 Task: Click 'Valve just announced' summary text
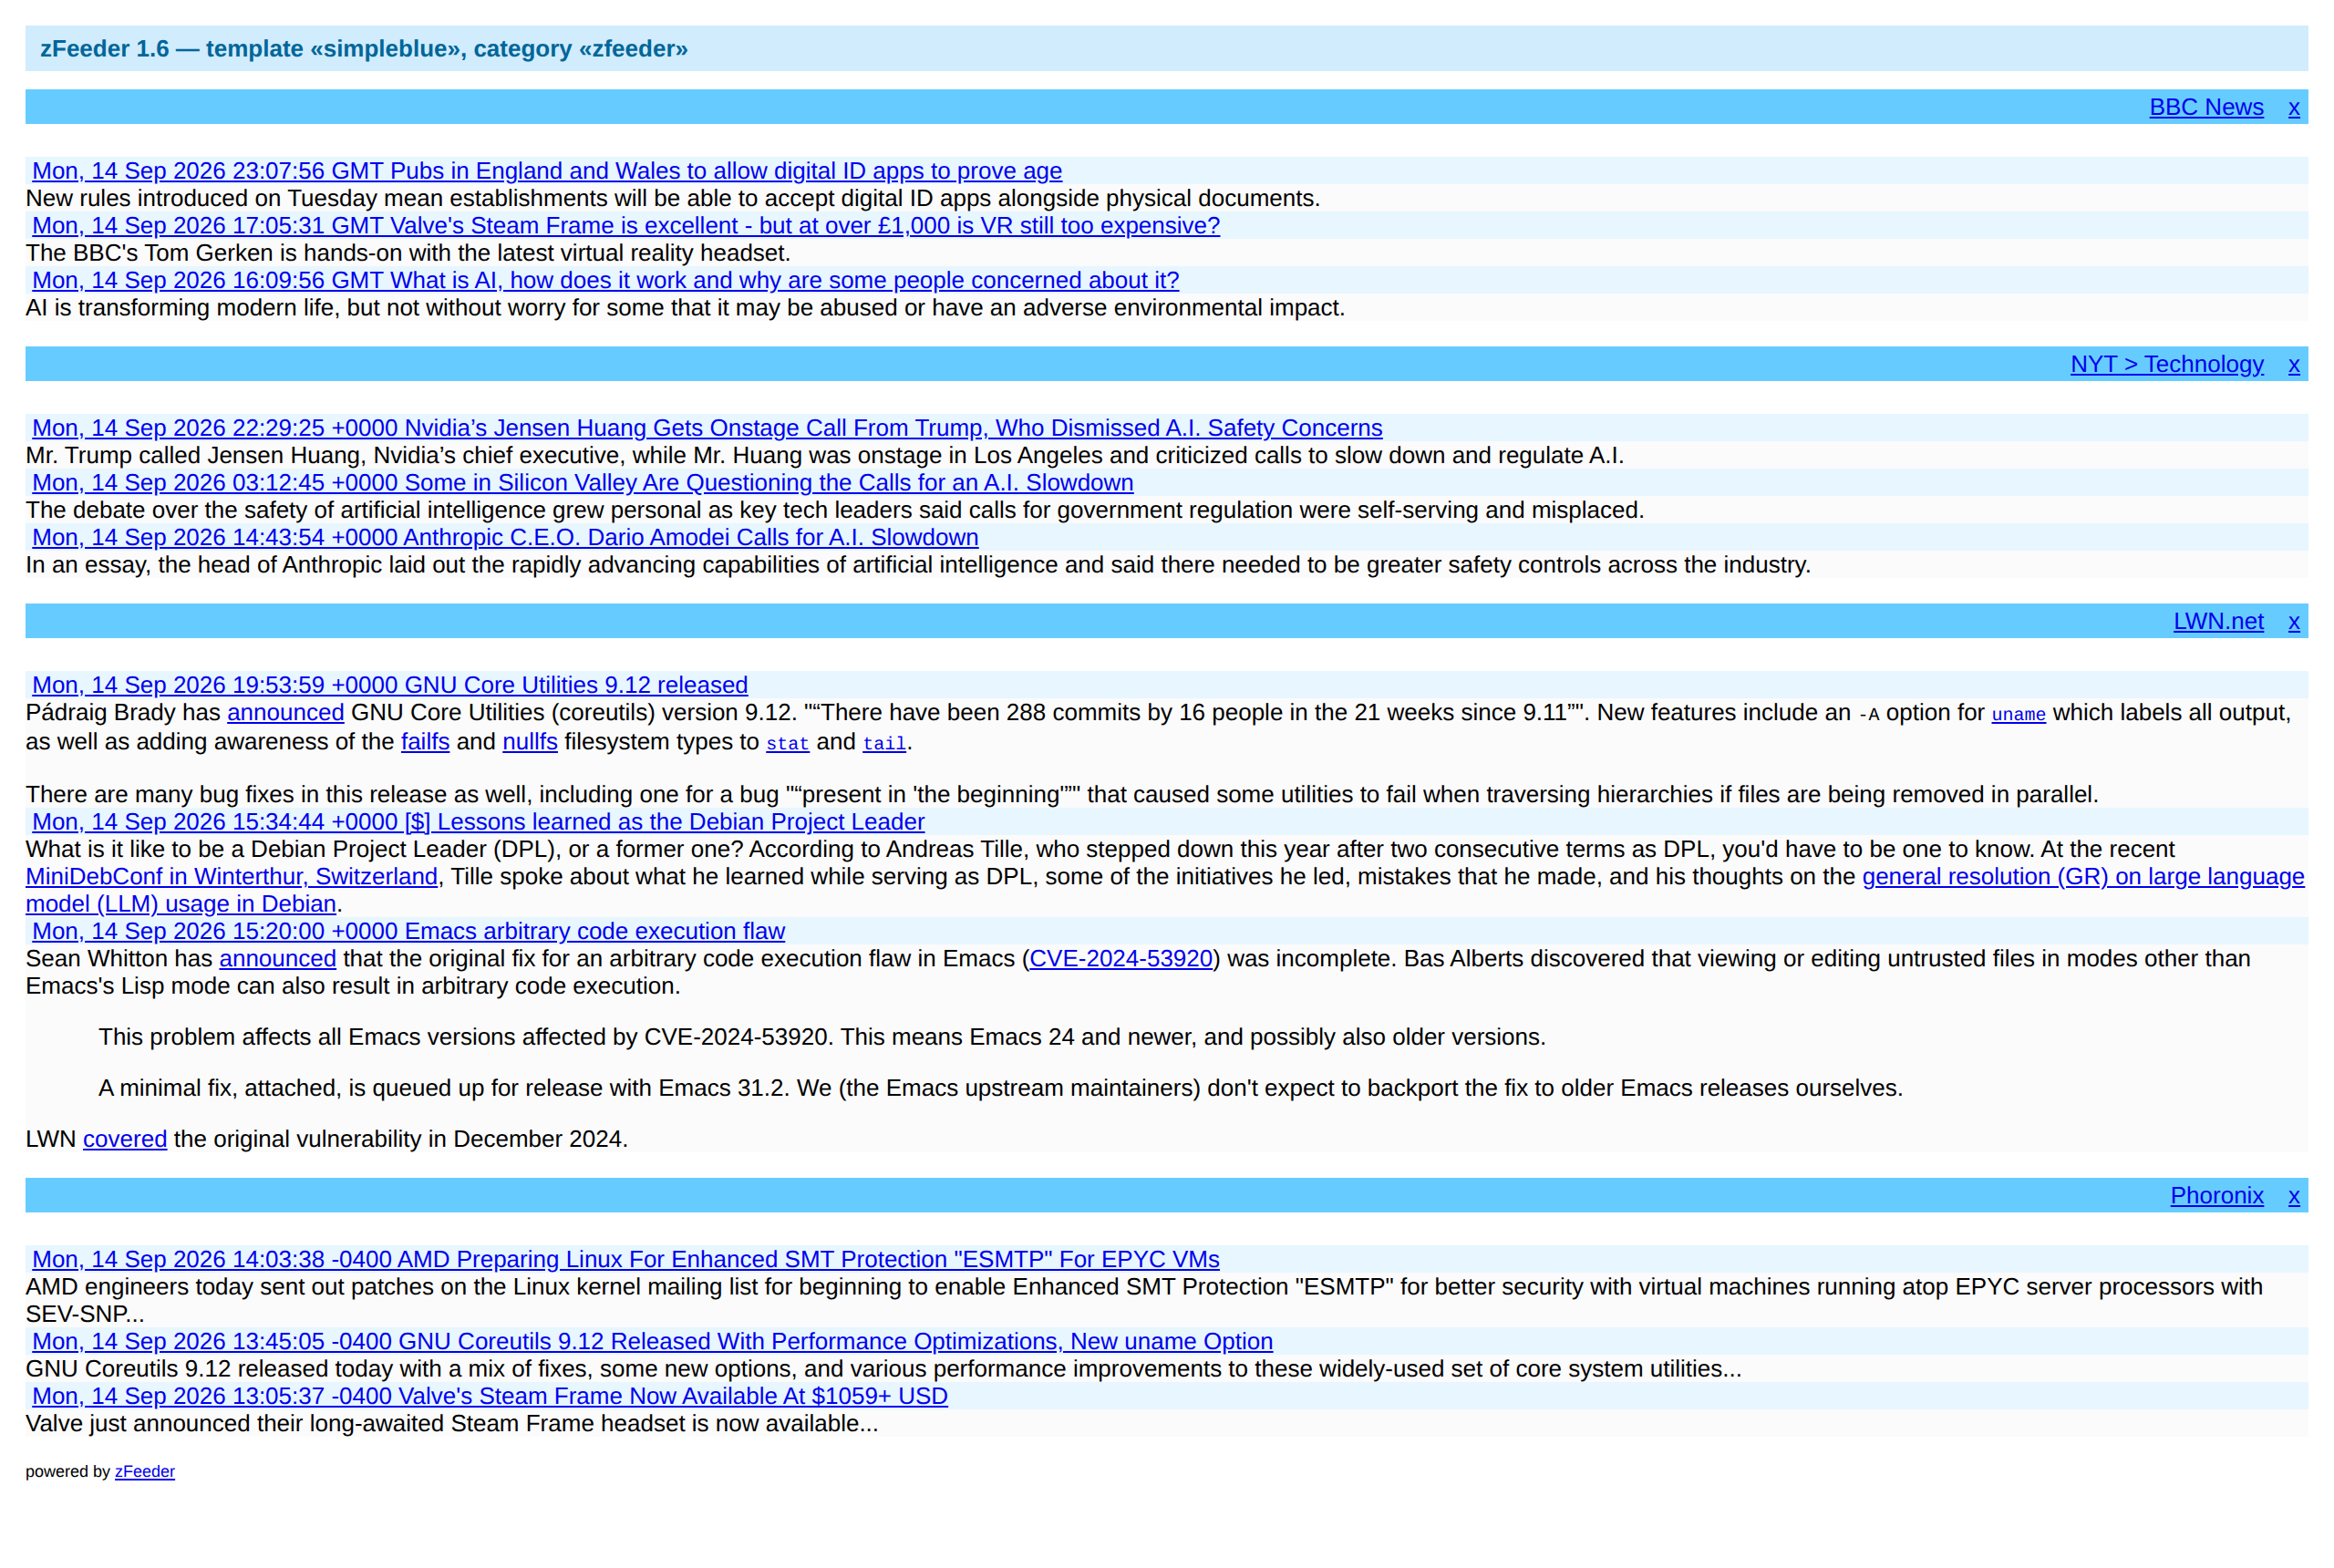[452, 1425]
